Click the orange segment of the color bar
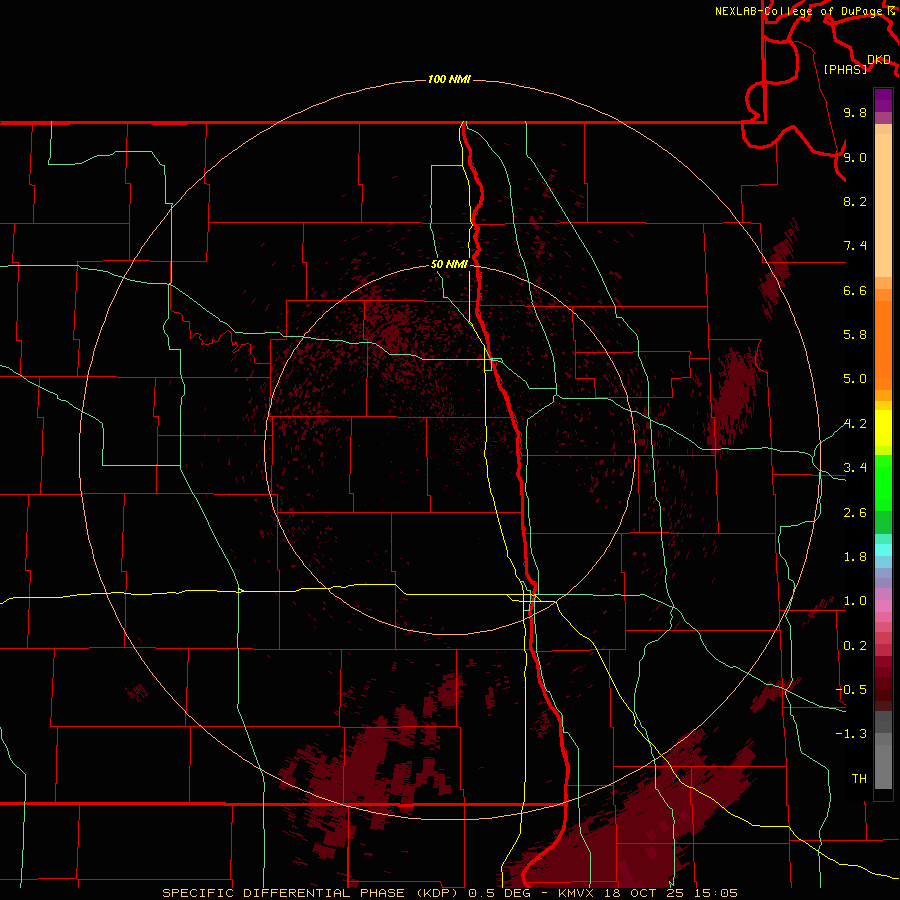The image size is (900, 900). pos(883,344)
